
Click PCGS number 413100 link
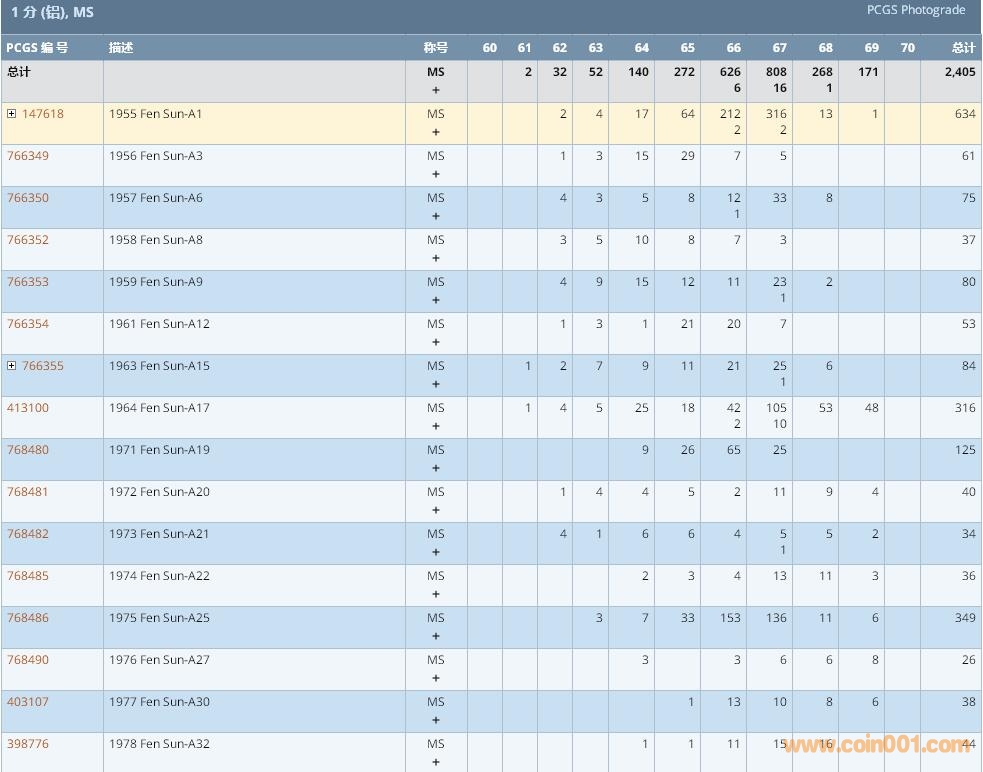28,408
